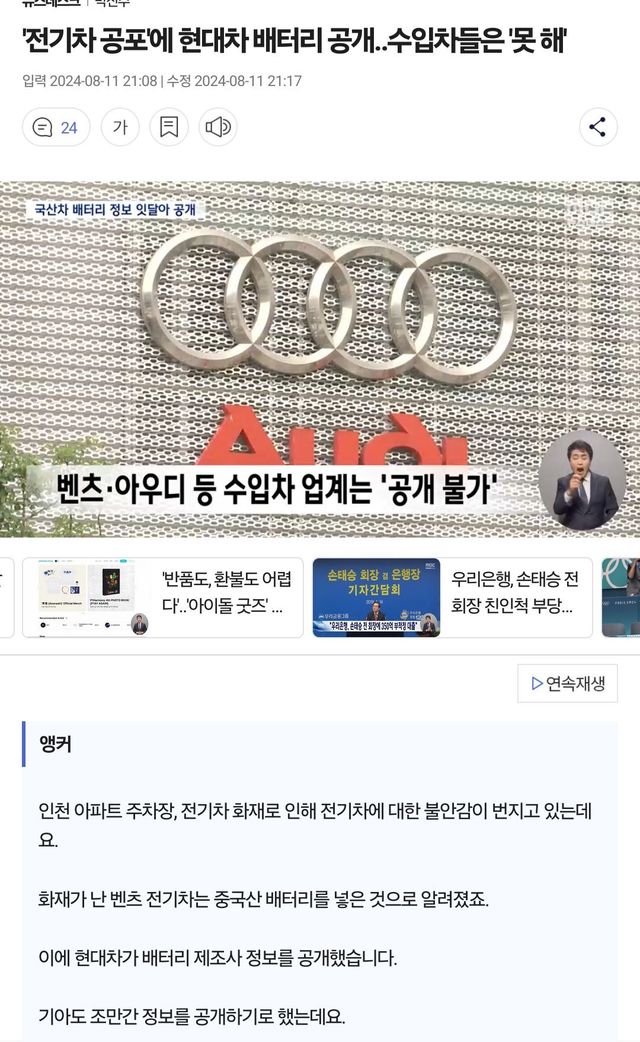Open the share icon button
Viewport: 640px width, 1042px height.
(598, 127)
